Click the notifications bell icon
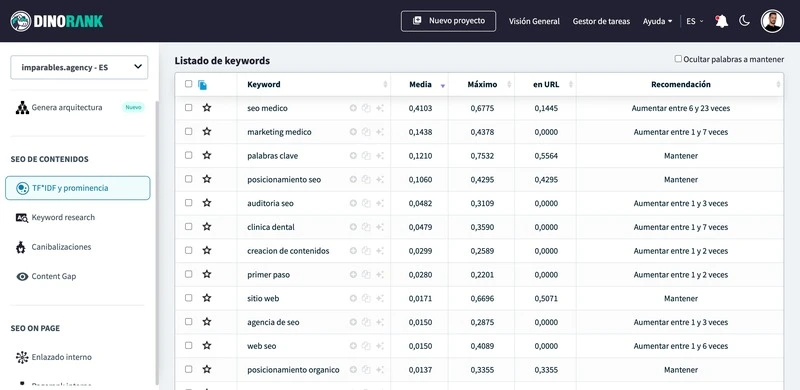The image size is (800, 390). point(721,21)
